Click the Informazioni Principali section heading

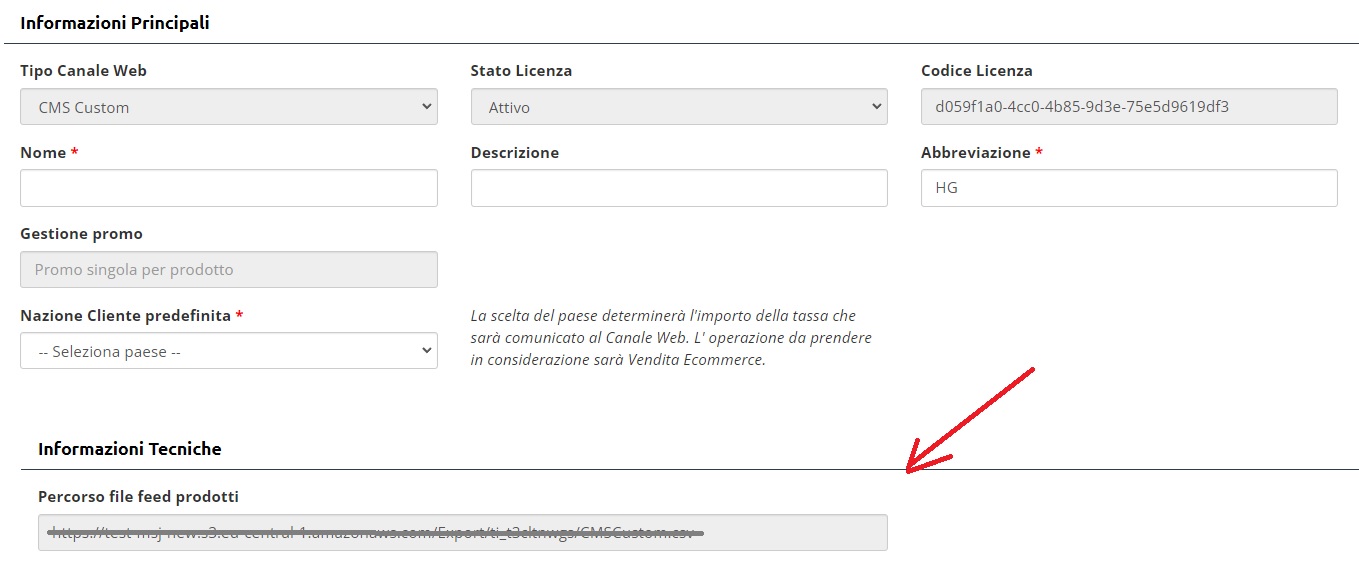pyautogui.click(x=115, y=23)
